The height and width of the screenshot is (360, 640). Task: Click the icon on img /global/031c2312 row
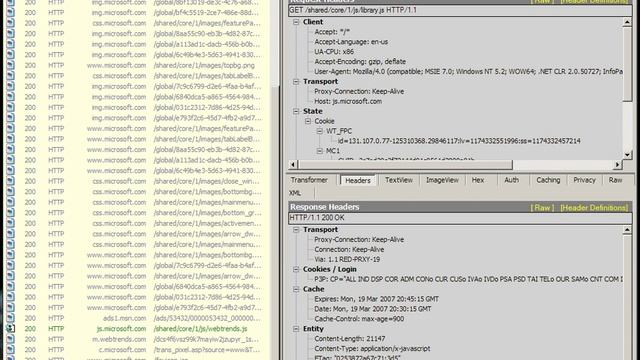click(x=10, y=107)
